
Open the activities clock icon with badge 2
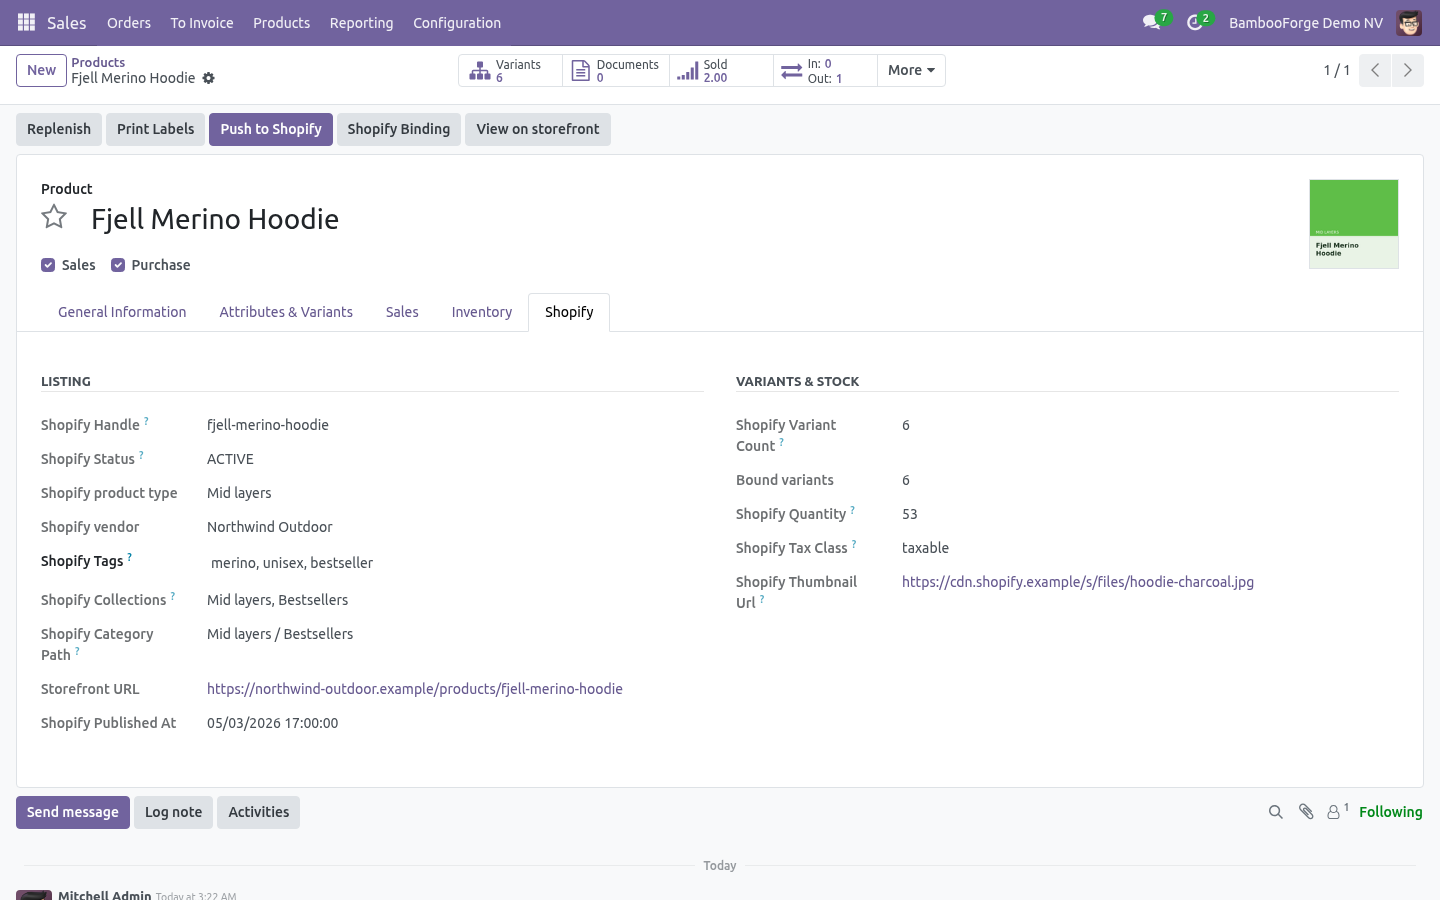(x=1195, y=22)
